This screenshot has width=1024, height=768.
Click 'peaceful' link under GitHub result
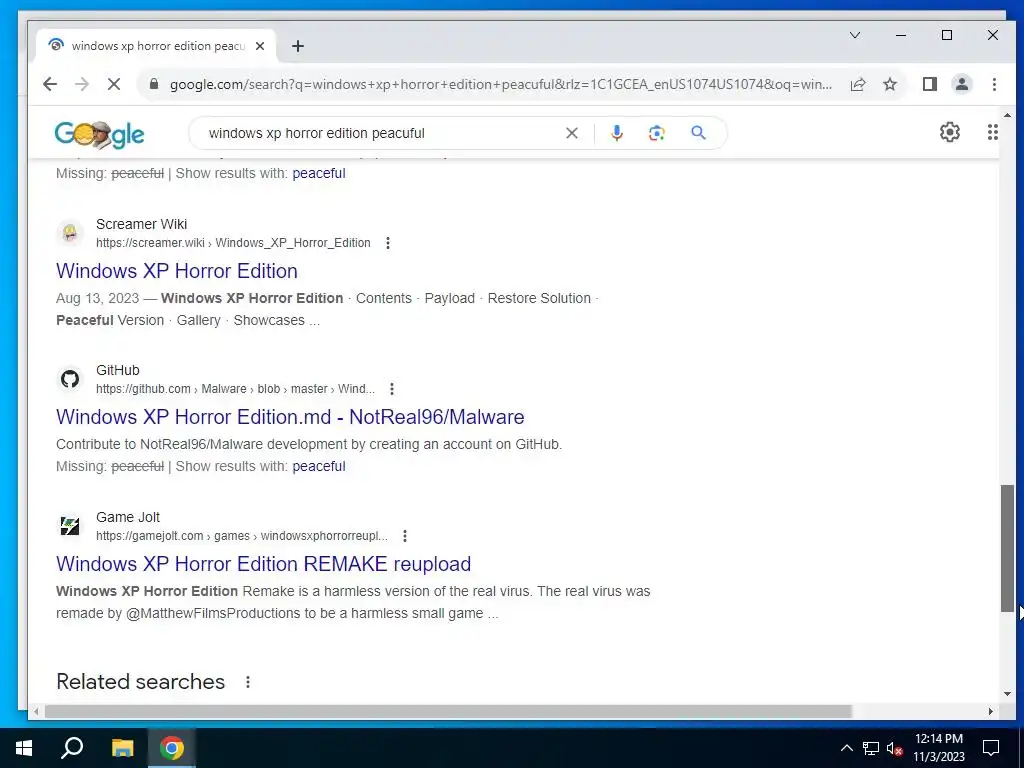[319, 466]
